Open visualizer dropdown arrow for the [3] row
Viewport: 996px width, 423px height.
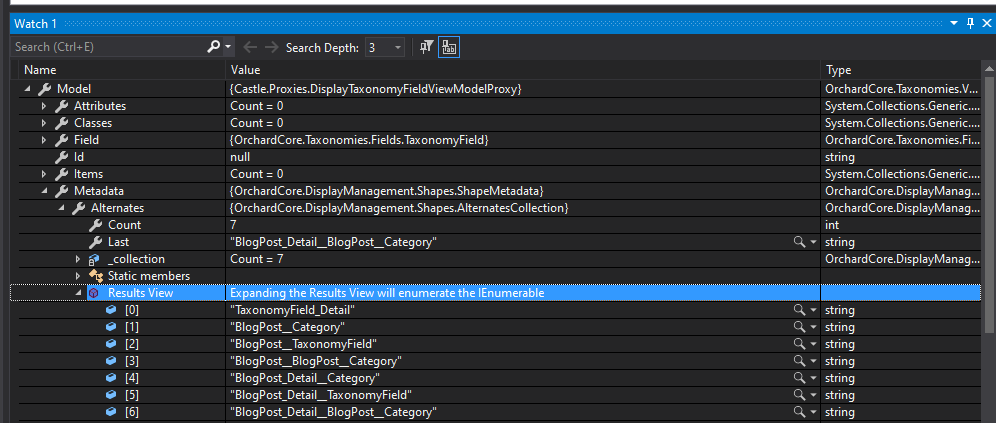(x=813, y=361)
